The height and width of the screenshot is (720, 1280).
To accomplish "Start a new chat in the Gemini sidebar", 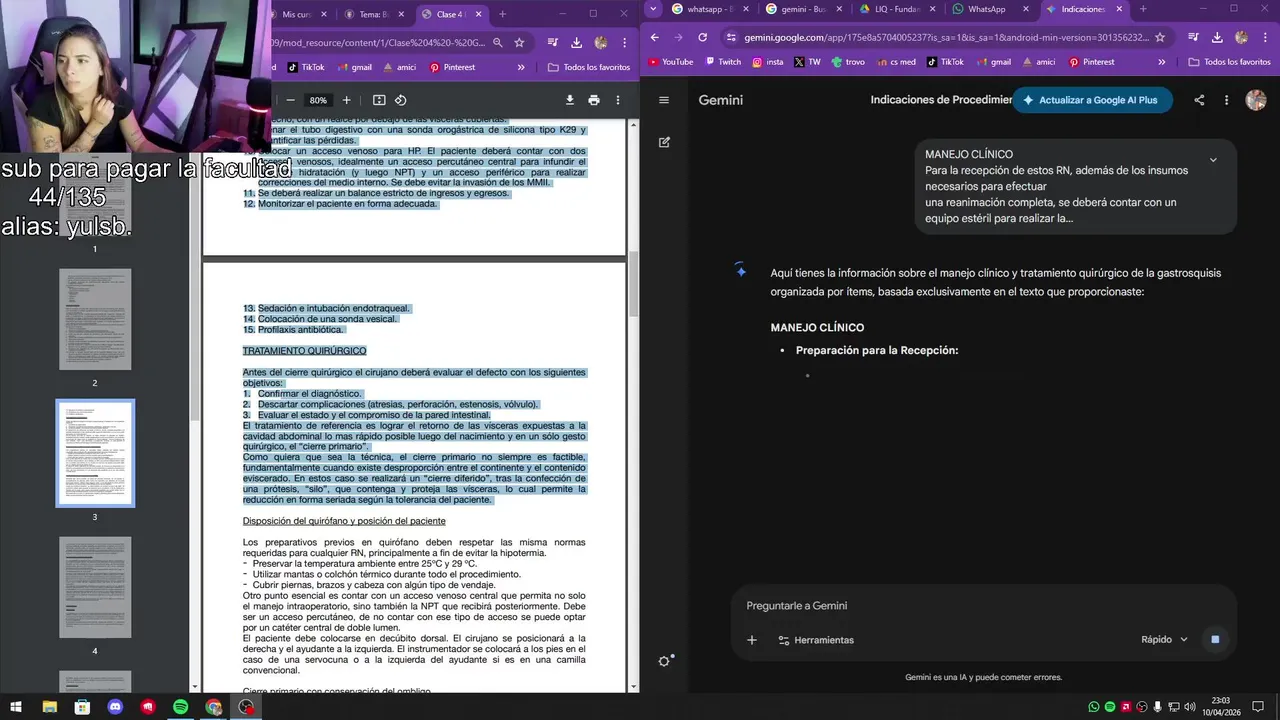I will point(664,143).
